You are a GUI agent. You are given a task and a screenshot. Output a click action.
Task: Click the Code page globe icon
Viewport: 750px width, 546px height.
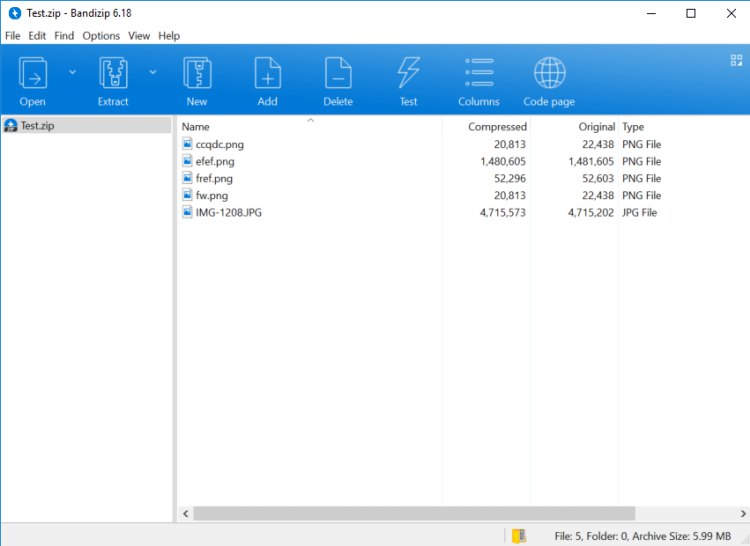[549, 75]
